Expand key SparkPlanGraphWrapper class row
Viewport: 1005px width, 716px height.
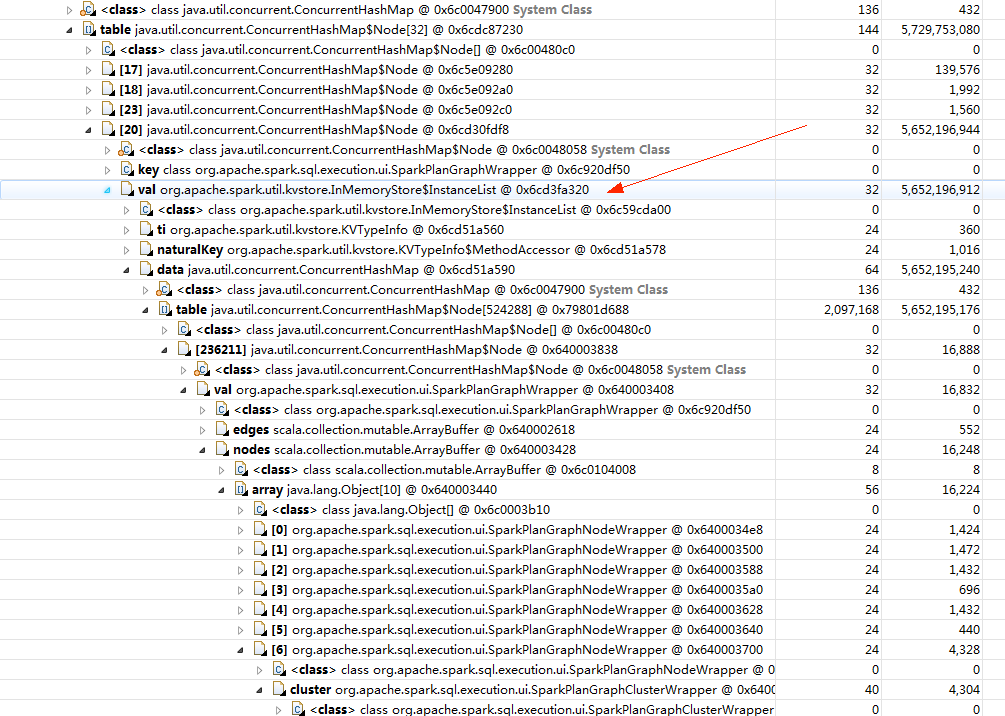pos(107,170)
